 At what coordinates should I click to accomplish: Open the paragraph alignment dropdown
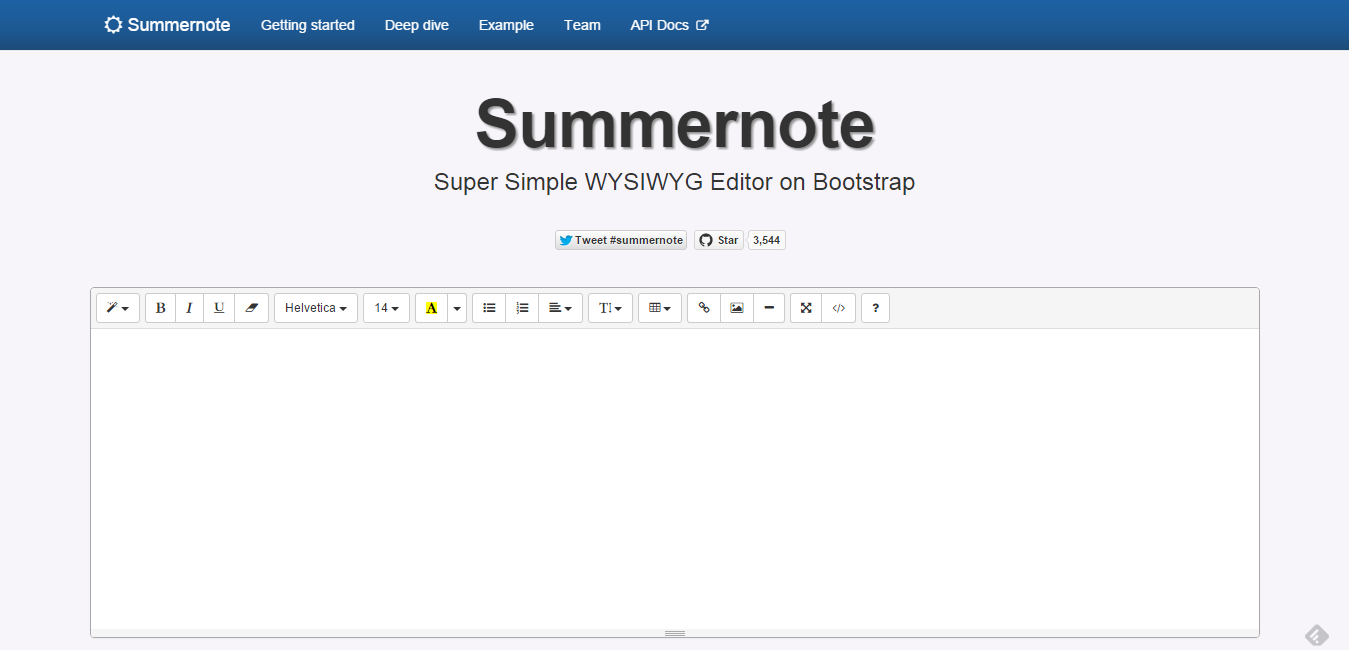[560, 308]
